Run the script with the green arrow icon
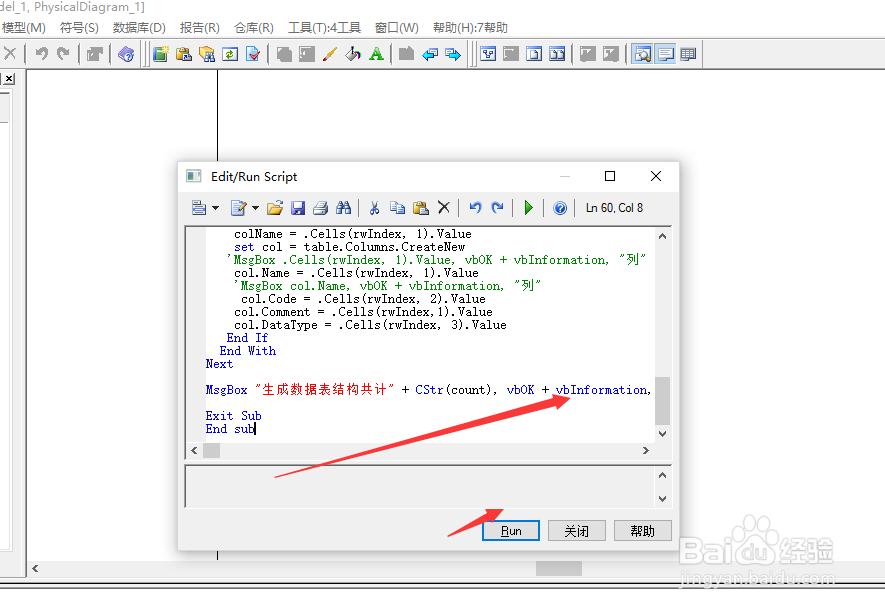Screen dimensions: 885x609 [527, 207]
